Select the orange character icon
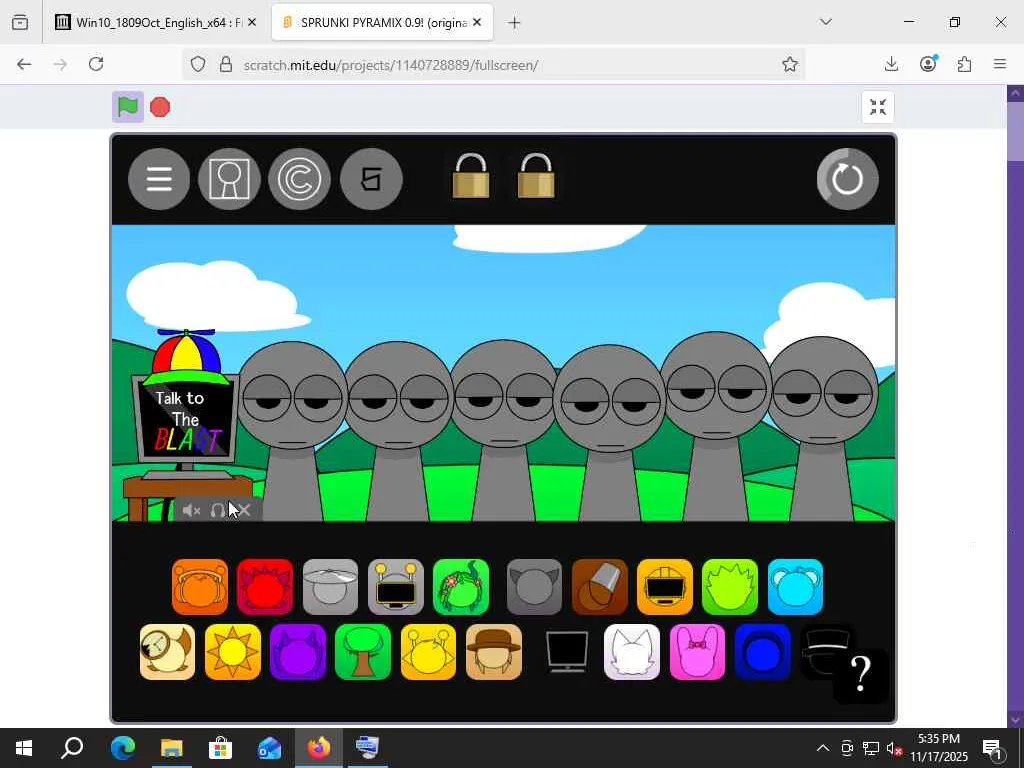1024x768 pixels. coord(200,586)
